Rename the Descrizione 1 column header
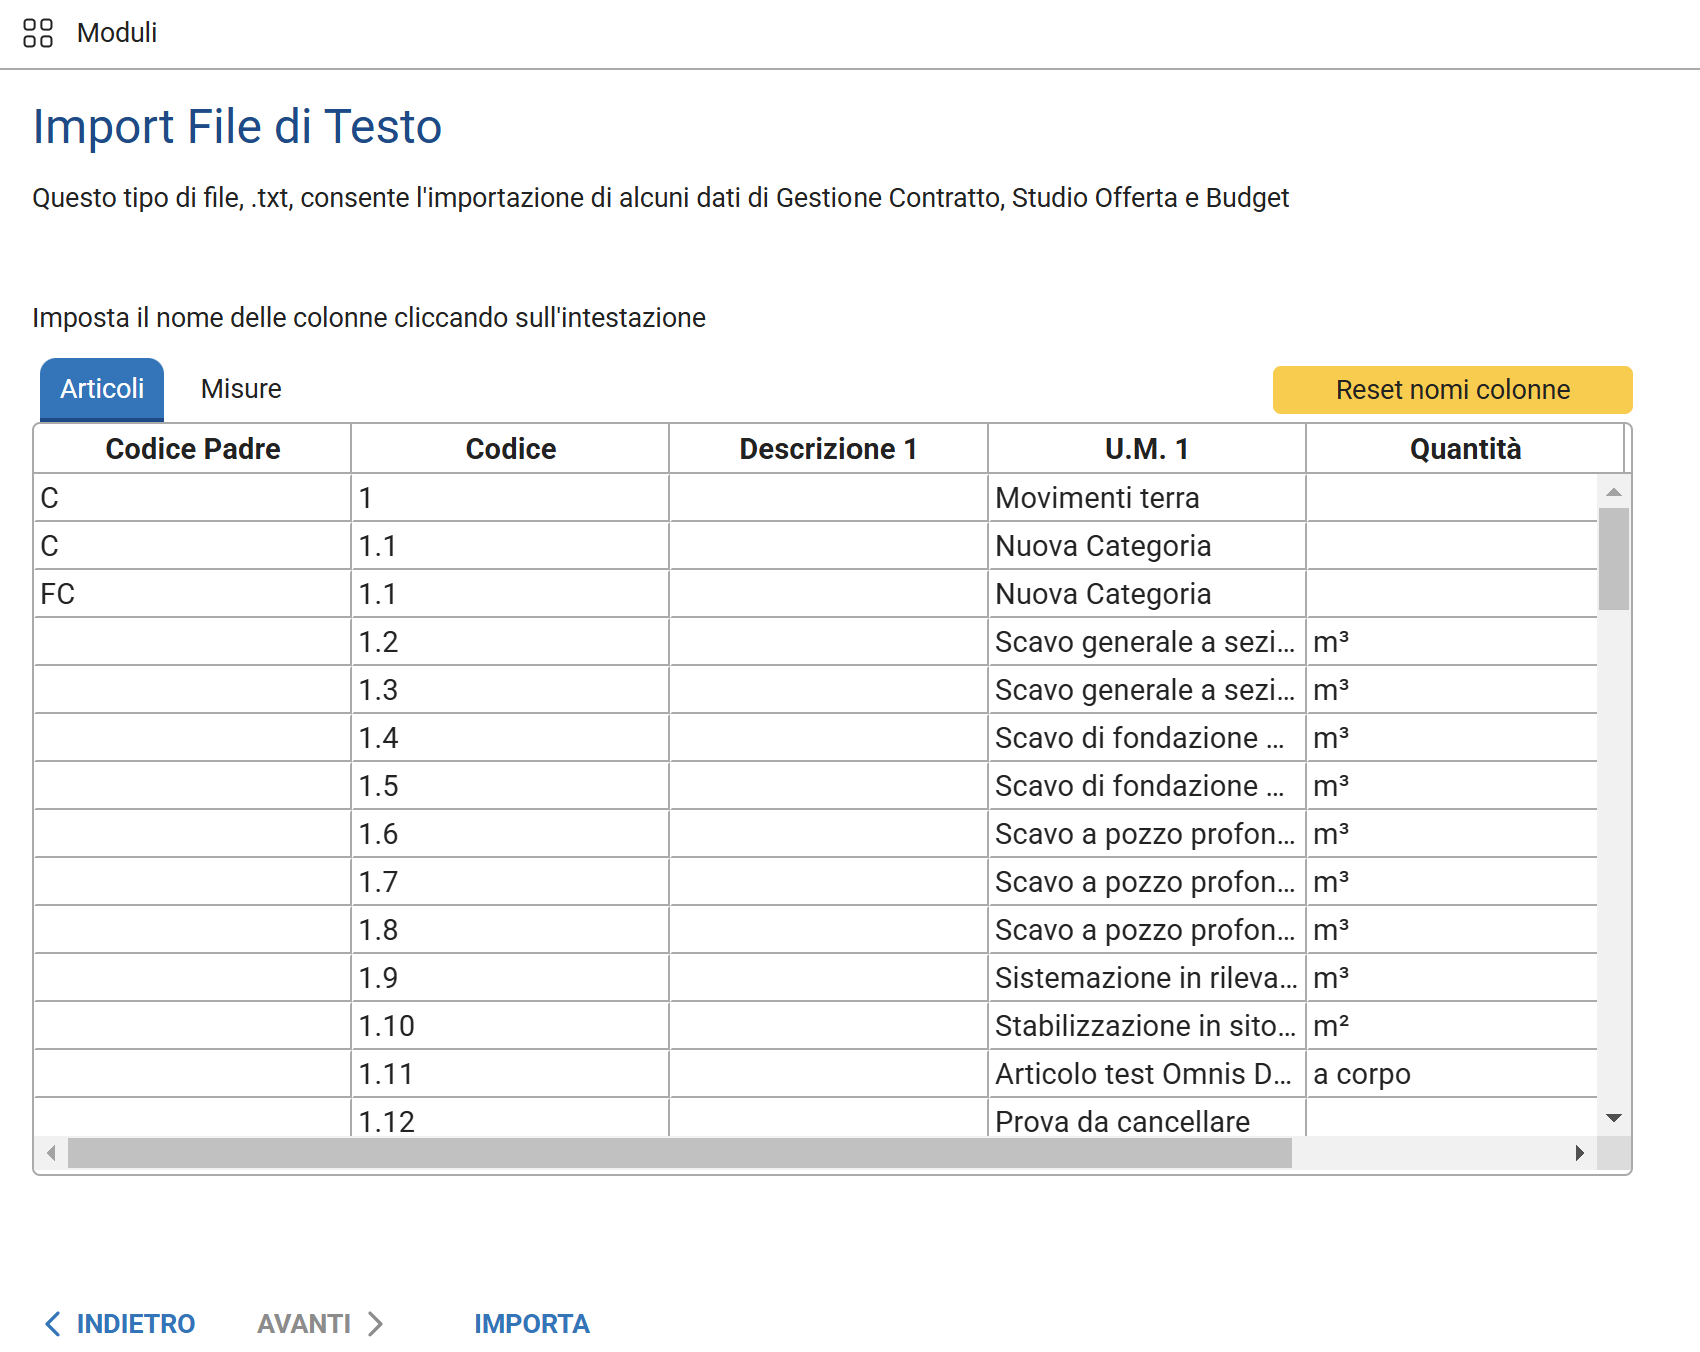This screenshot has height=1352, width=1700. 828,449
